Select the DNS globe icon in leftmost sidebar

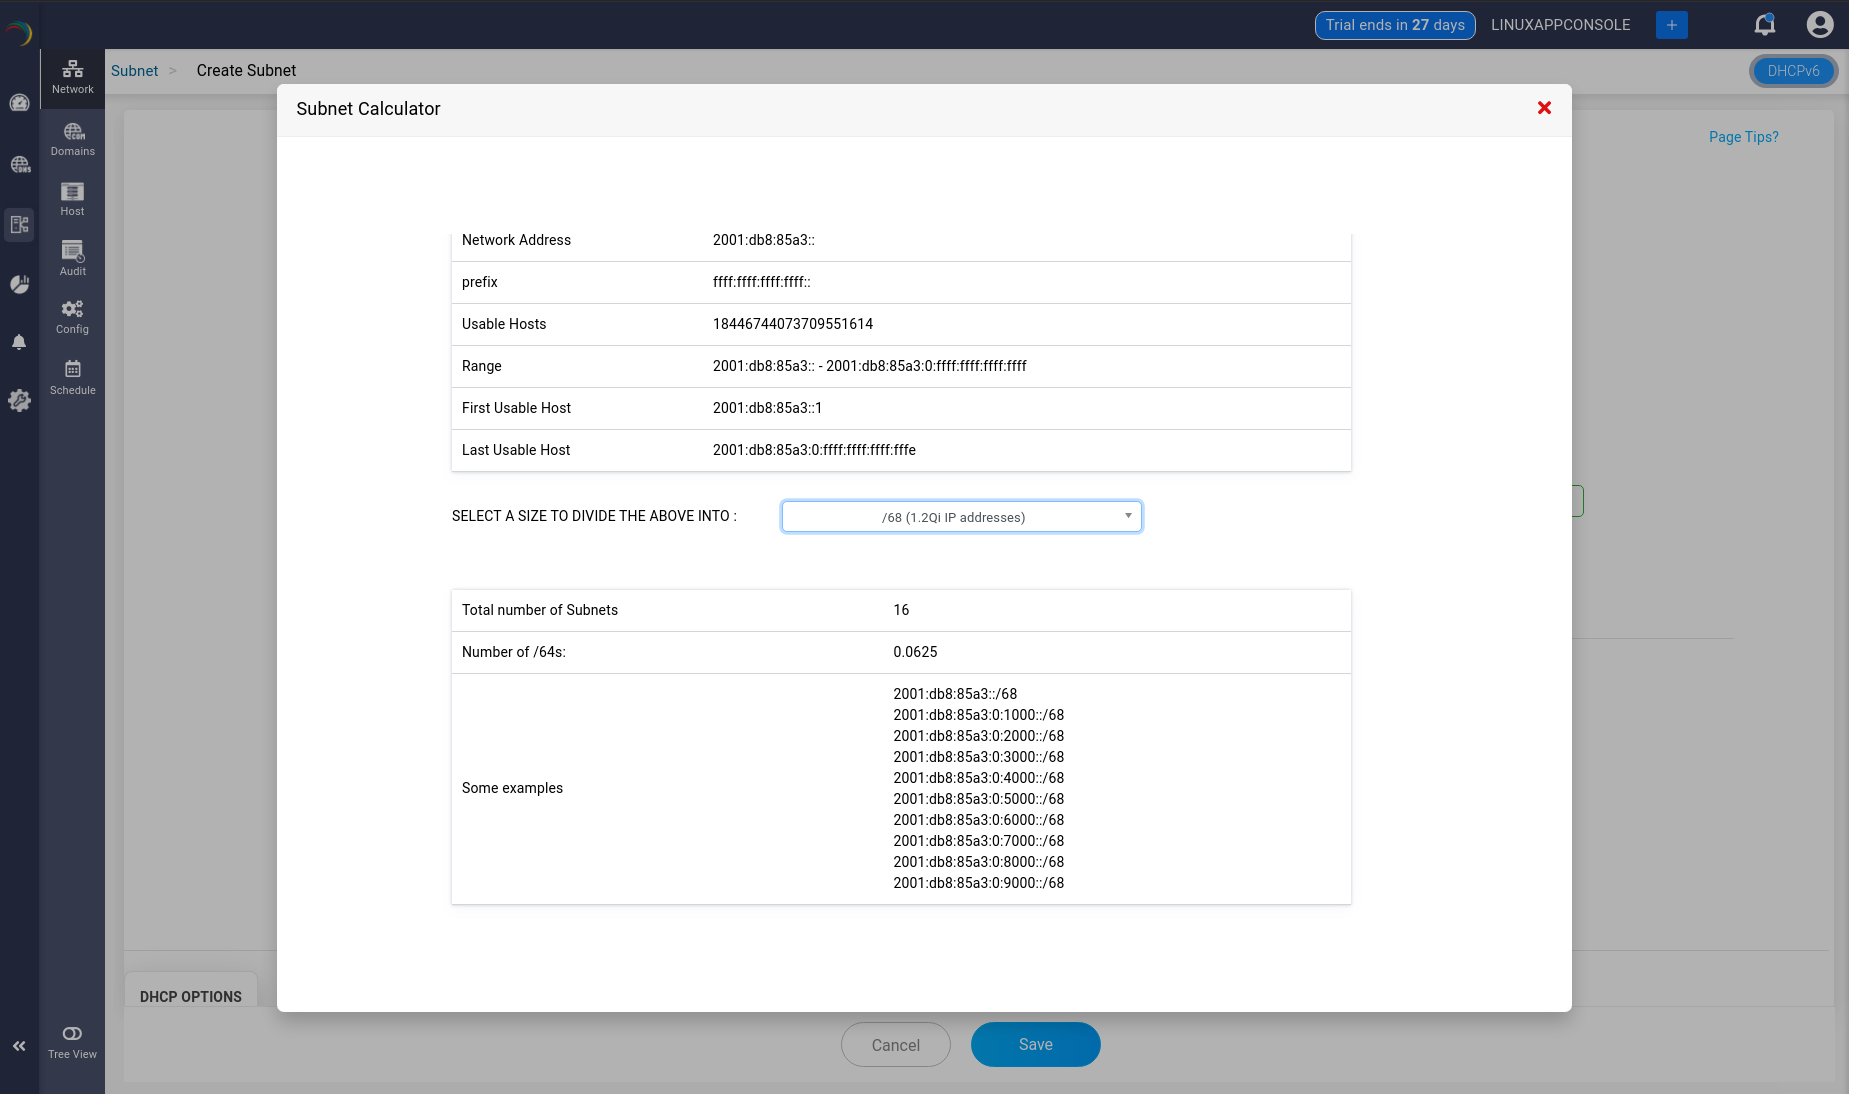[x=19, y=164]
